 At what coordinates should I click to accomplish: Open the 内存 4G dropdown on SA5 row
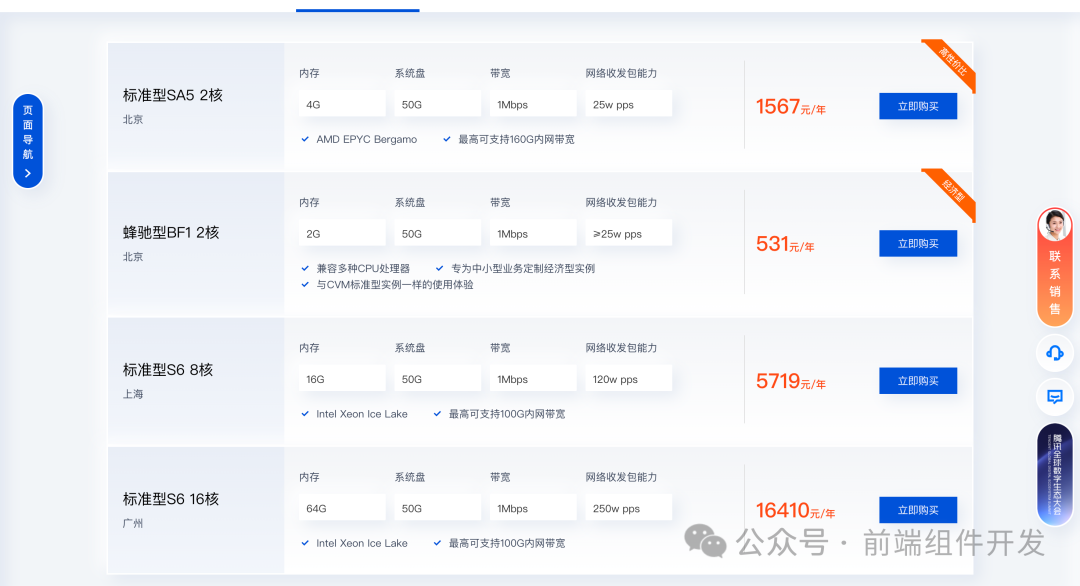341,103
